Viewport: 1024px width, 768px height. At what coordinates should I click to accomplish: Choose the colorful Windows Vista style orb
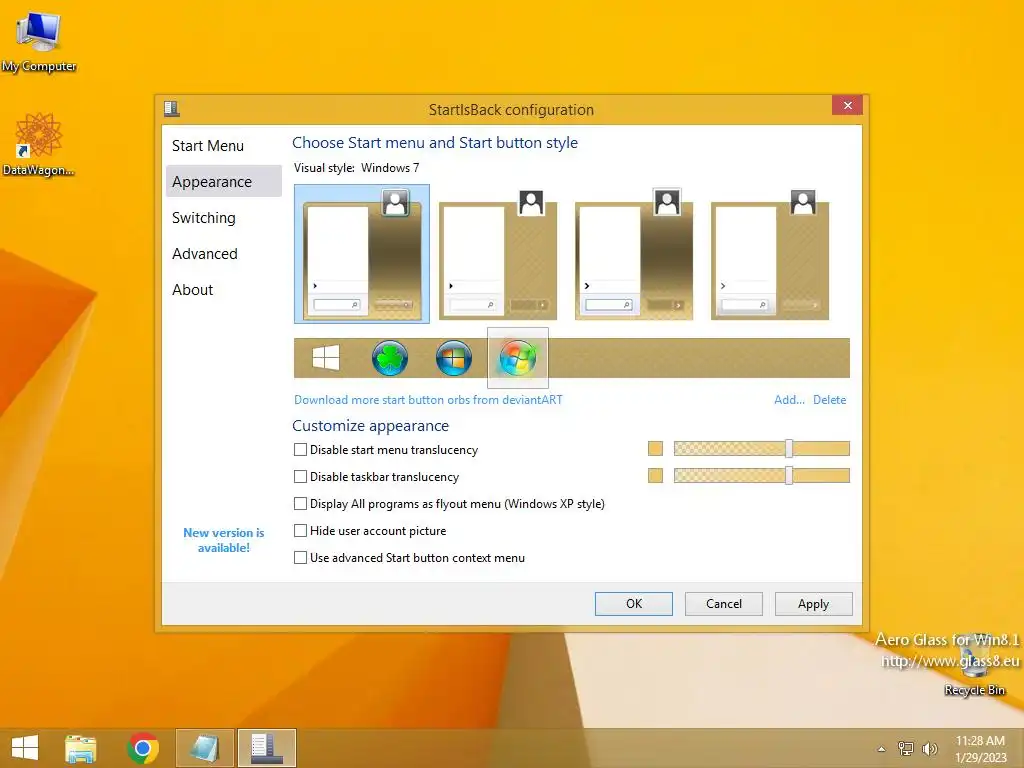tap(518, 358)
